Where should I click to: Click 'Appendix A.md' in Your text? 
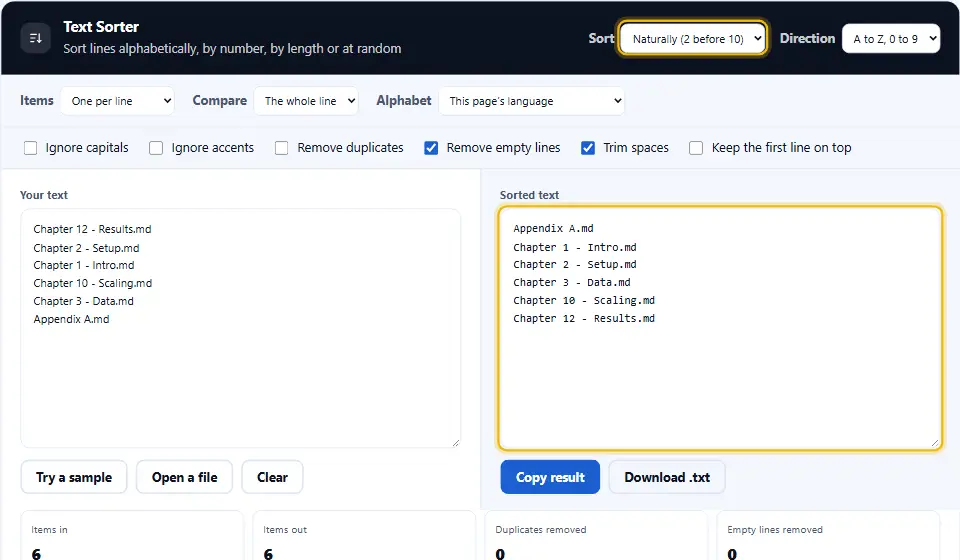[x=72, y=319]
